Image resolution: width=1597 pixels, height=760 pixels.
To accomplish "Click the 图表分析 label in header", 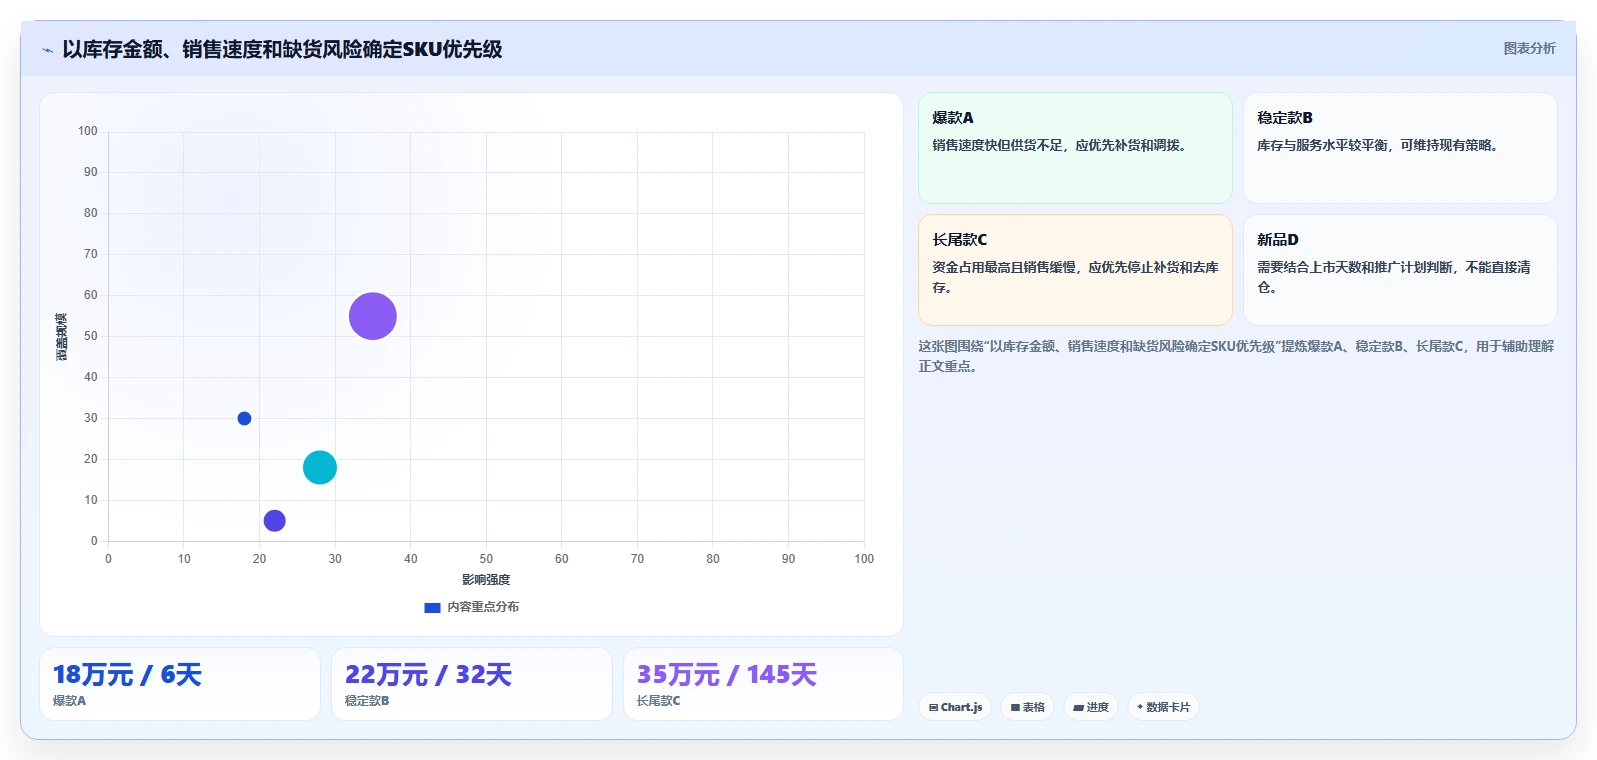I will (x=1529, y=48).
